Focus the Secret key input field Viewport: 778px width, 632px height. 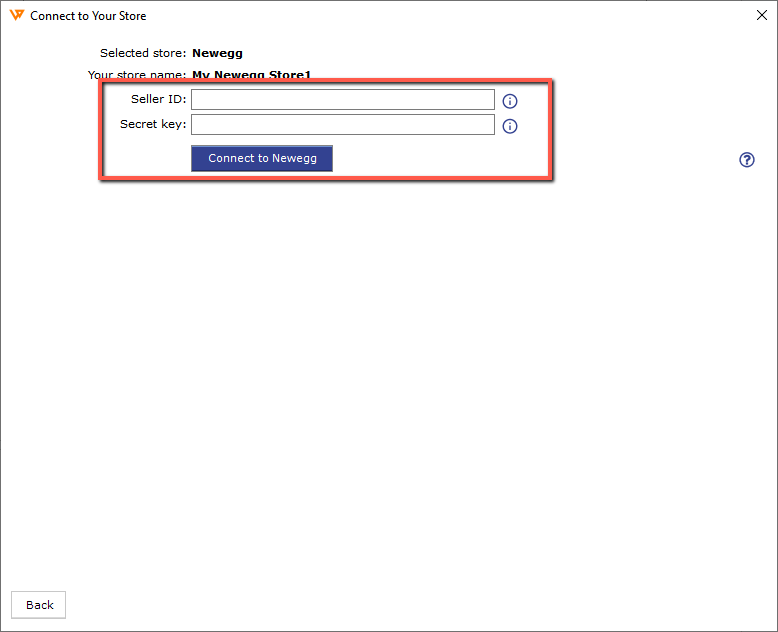click(343, 125)
